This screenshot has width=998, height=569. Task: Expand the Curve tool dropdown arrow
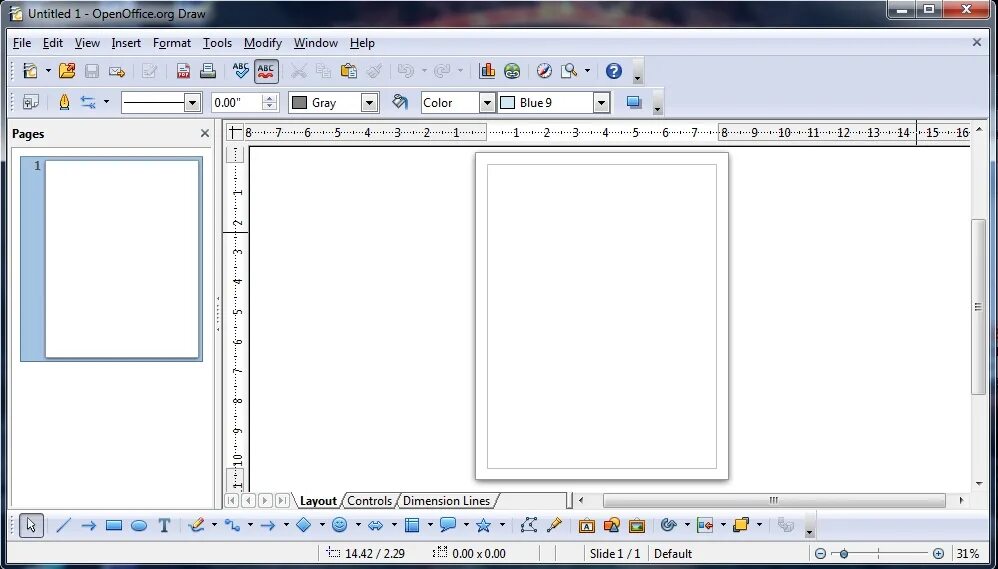tap(214, 525)
